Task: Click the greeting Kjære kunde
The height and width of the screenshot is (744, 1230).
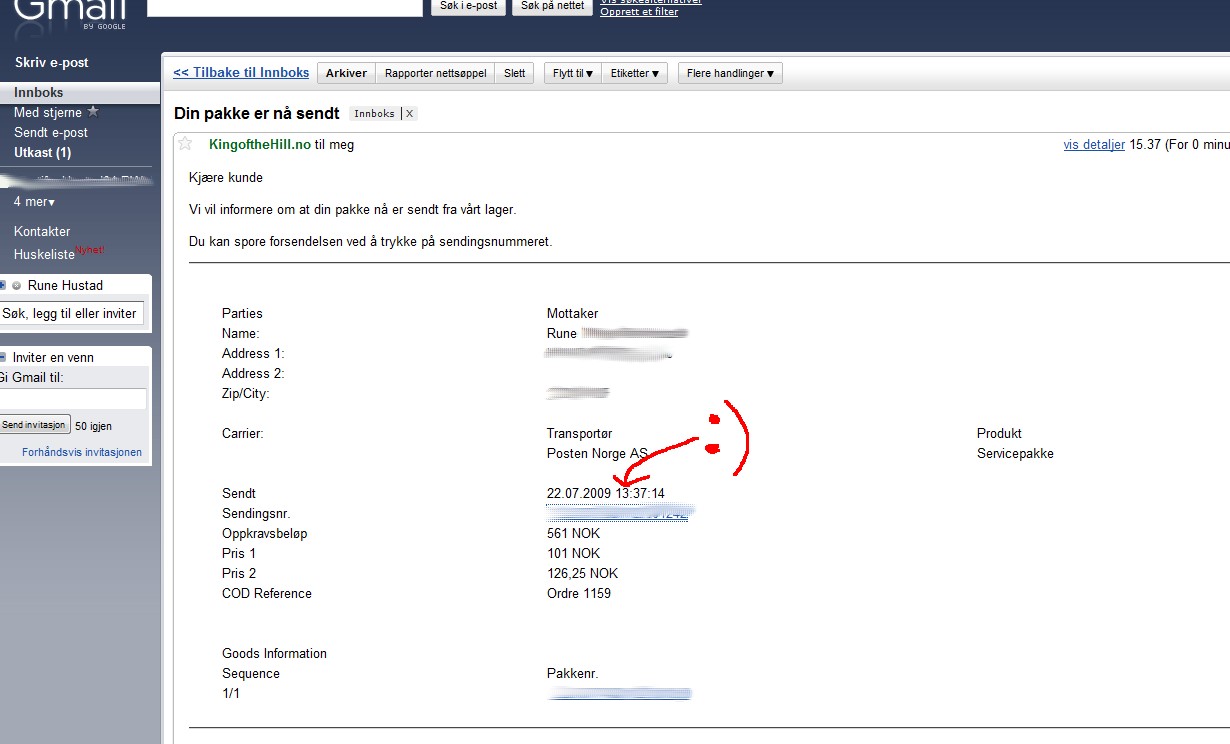Action: pyautogui.click(x=226, y=177)
